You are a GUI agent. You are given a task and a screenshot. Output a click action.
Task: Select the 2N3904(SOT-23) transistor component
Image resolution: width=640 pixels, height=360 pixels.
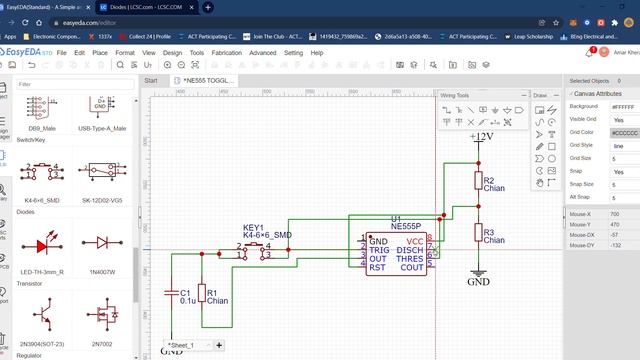click(42, 322)
